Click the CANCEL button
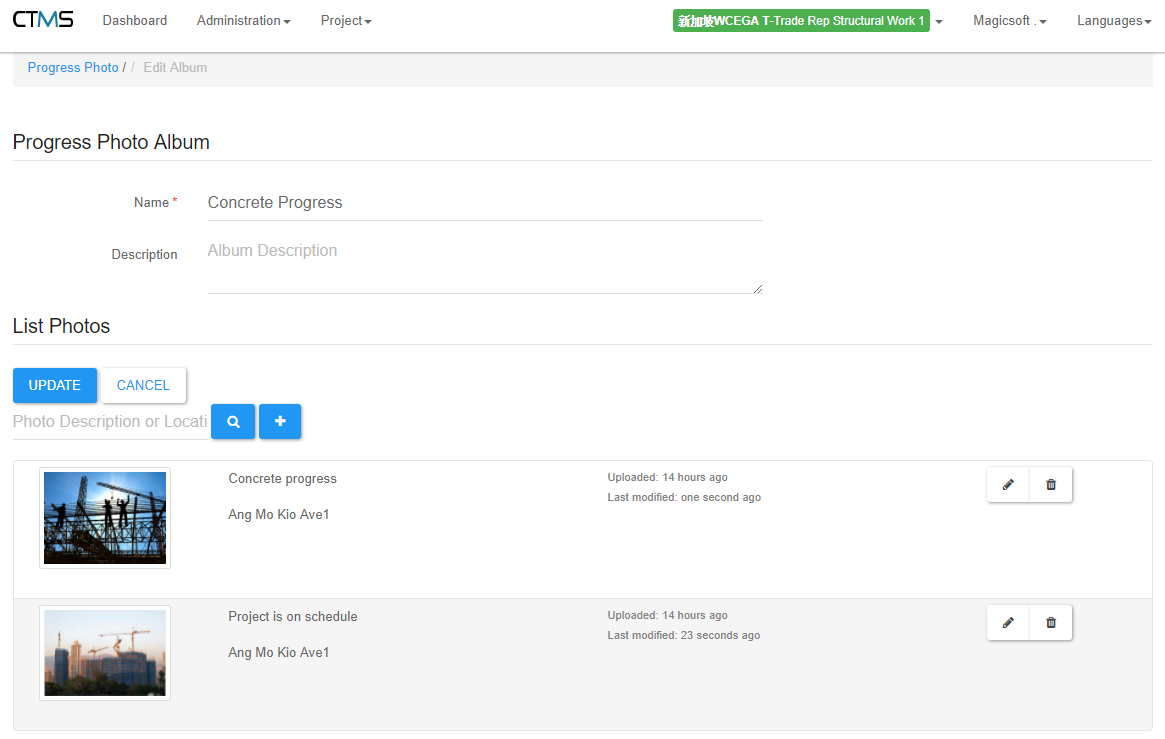This screenshot has height=739, width=1165. tap(143, 385)
